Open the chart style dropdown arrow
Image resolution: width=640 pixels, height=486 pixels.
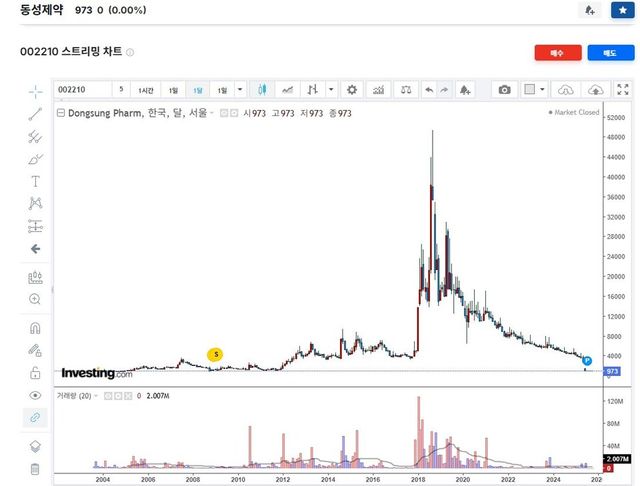(x=331, y=89)
